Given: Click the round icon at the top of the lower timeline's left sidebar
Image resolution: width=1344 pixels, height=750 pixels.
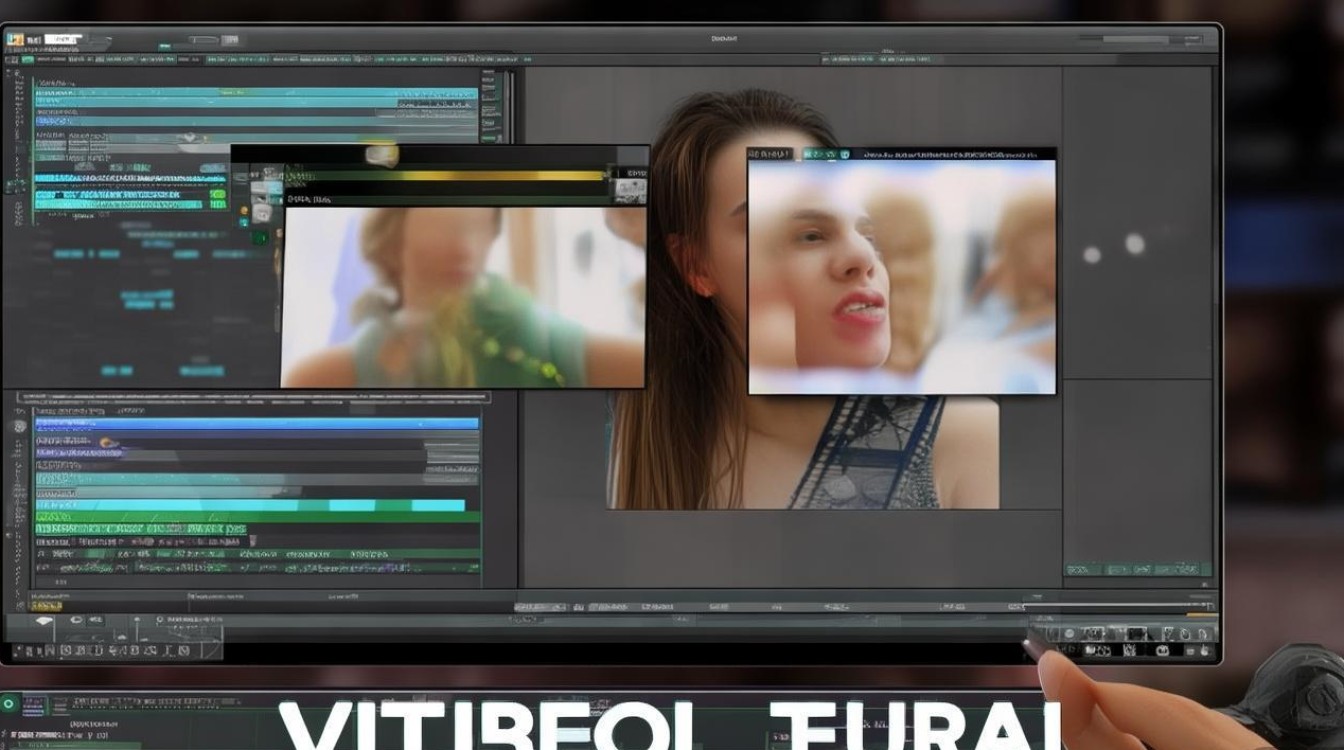Looking at the screenshot, I should point(19,426).
